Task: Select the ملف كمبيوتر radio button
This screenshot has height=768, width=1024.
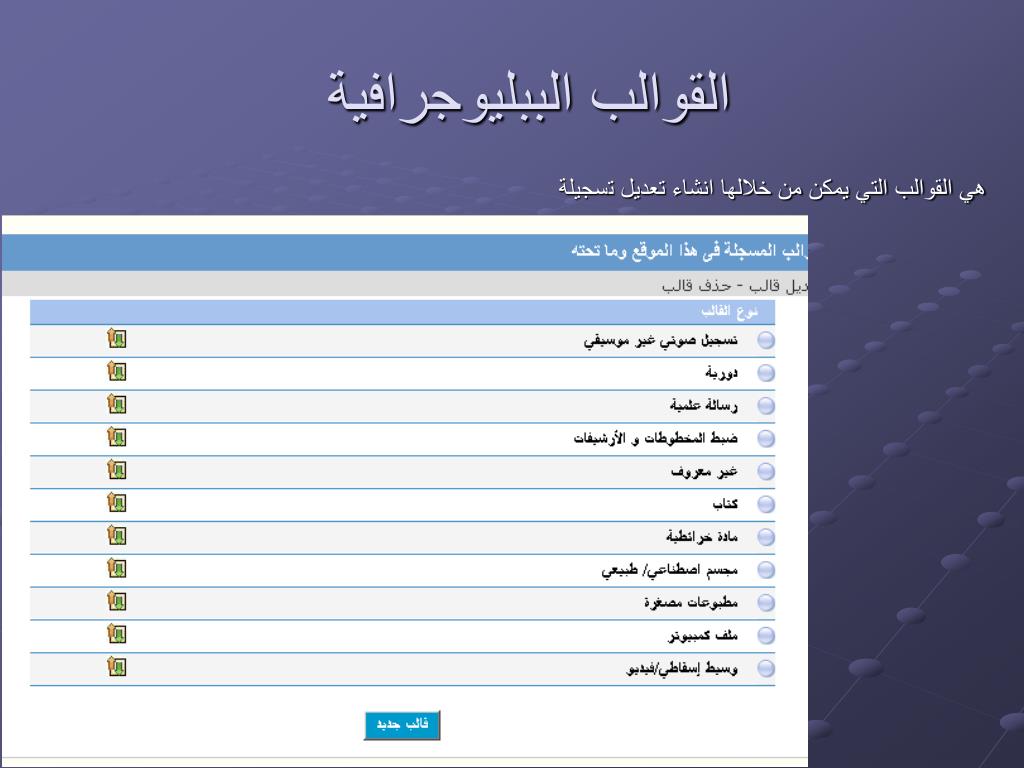Action: click(x=766, y=635)
